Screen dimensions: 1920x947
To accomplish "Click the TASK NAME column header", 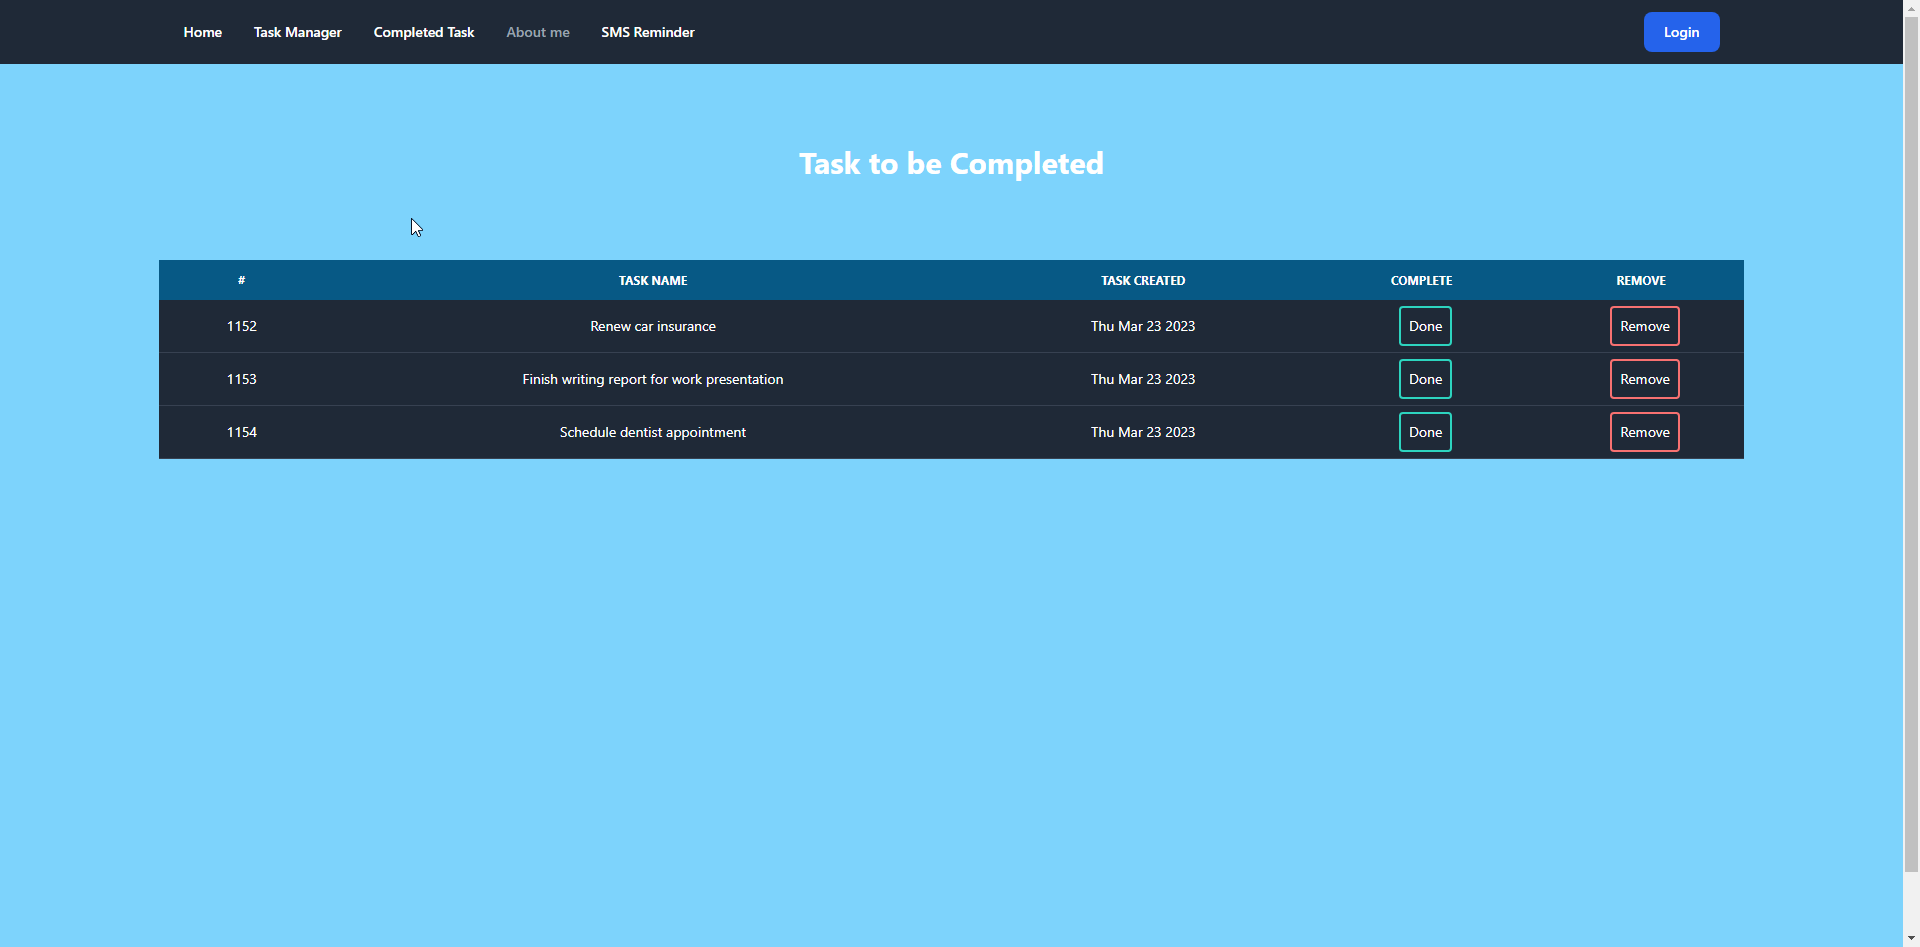I will point(652,280).
